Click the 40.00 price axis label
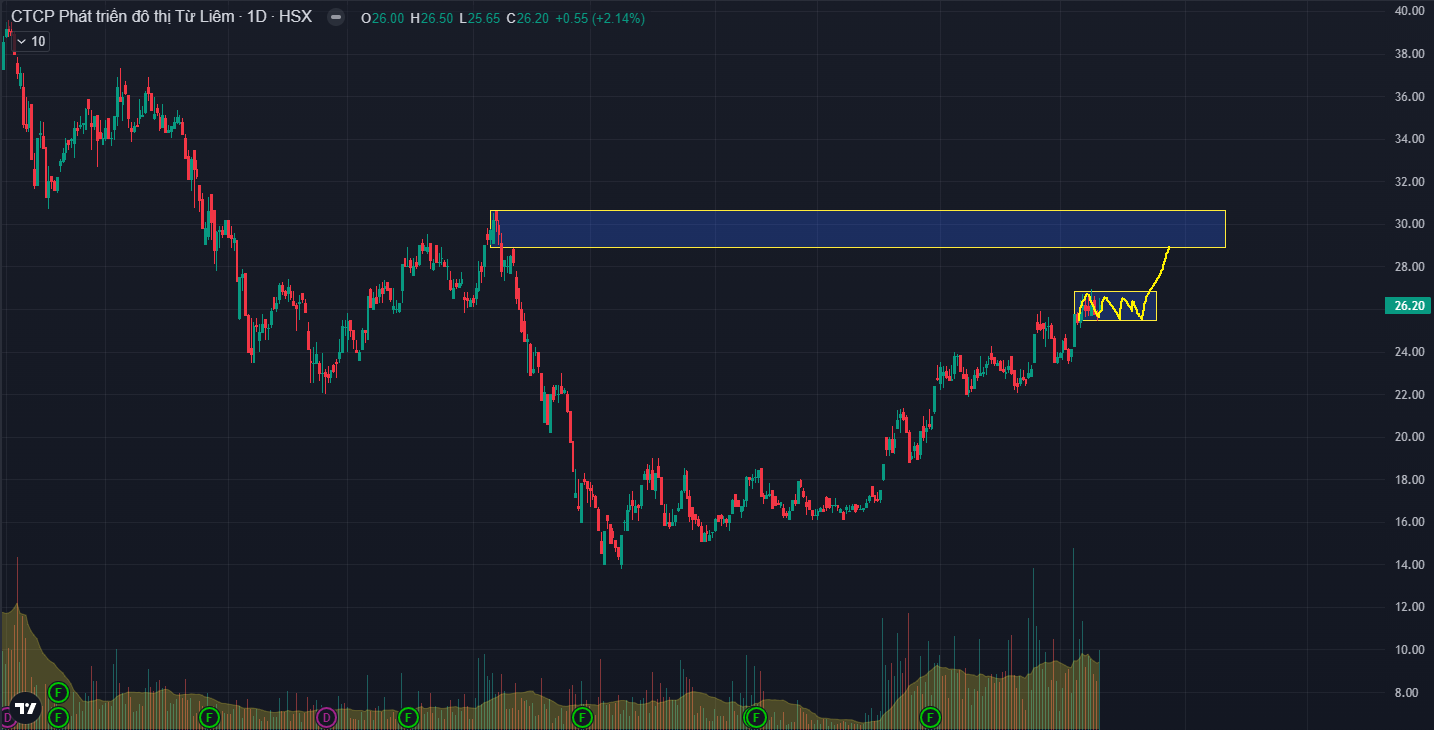Viewport: 1434px width, 730px height. click(x=1409, y=11)
